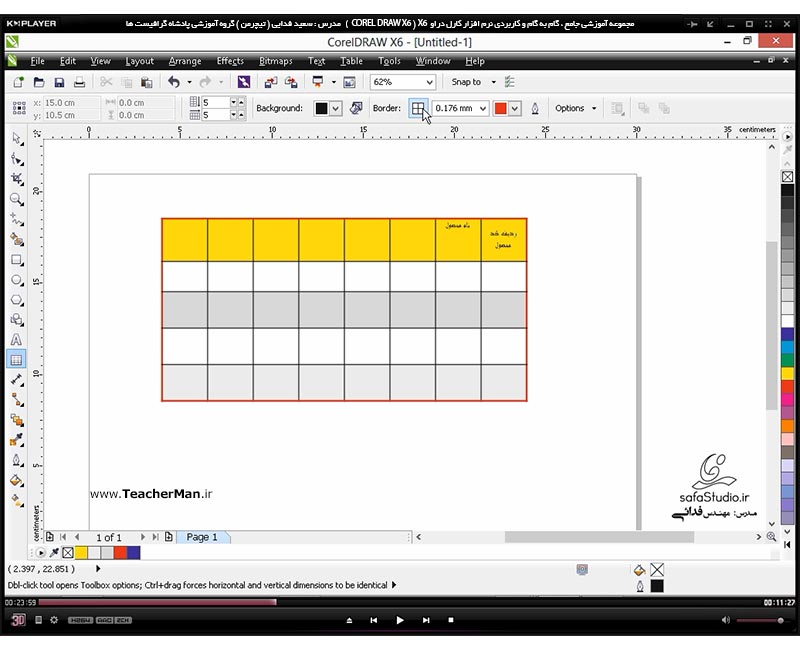Select the Text tool
Viewport: 800px width, 650px height.
pyautogui.click(x=17, y=340)
